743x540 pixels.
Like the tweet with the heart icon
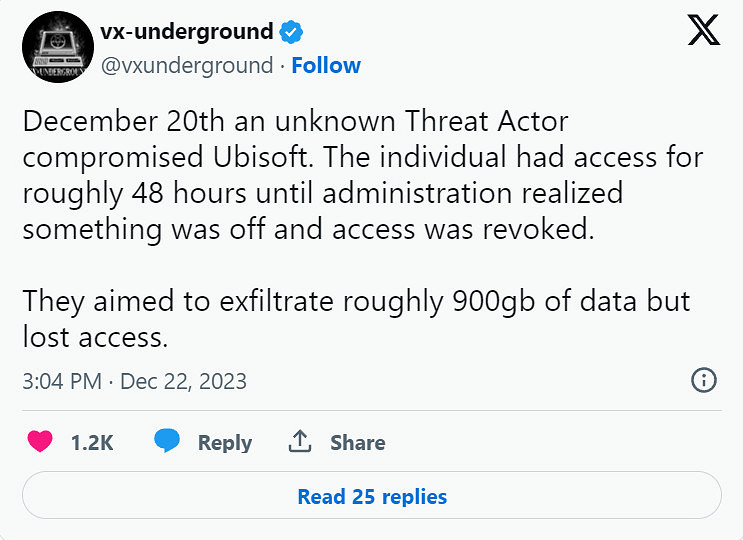pyautogui.click(x=40, y=442)
